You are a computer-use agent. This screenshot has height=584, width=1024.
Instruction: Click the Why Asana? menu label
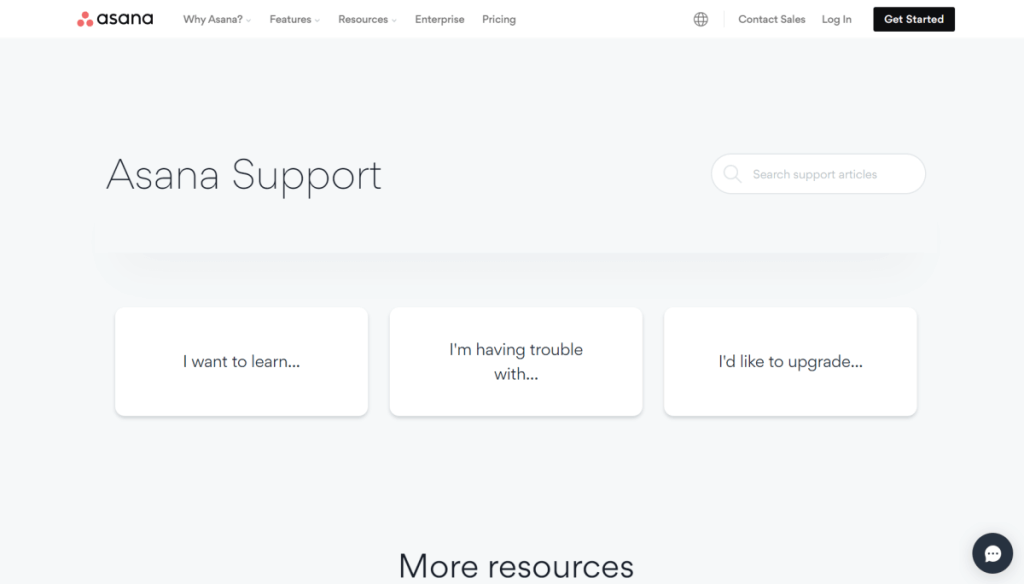211,18
